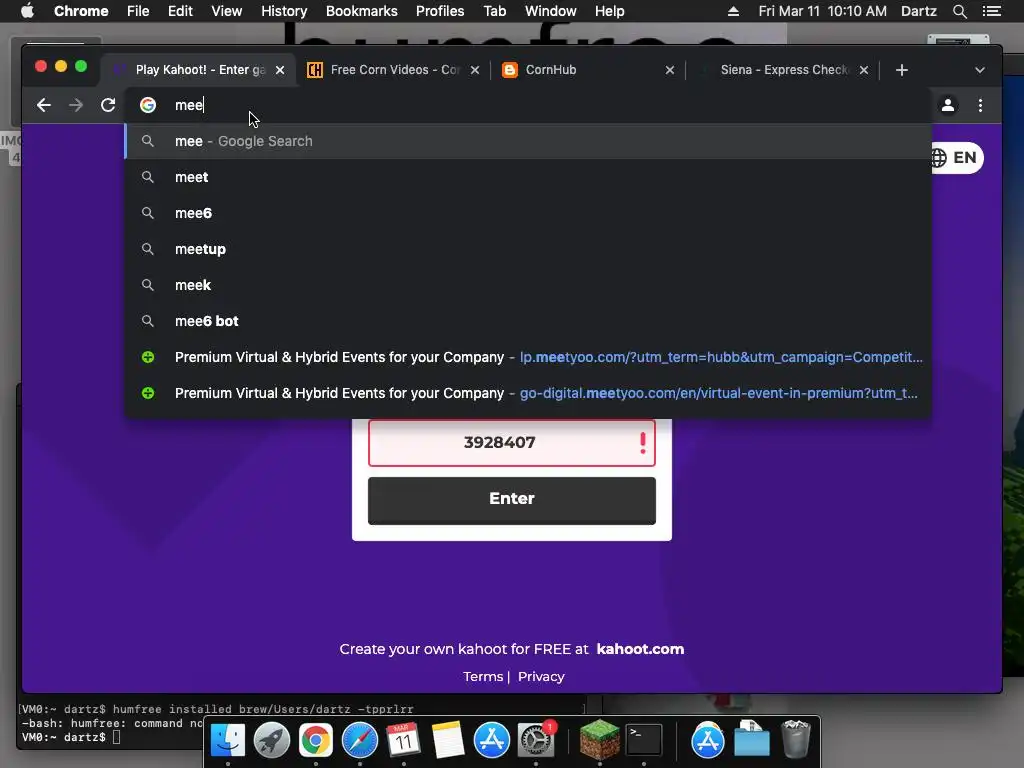Click the Terminal window prompt line
1024x768 pixels.
coord(71,737)
